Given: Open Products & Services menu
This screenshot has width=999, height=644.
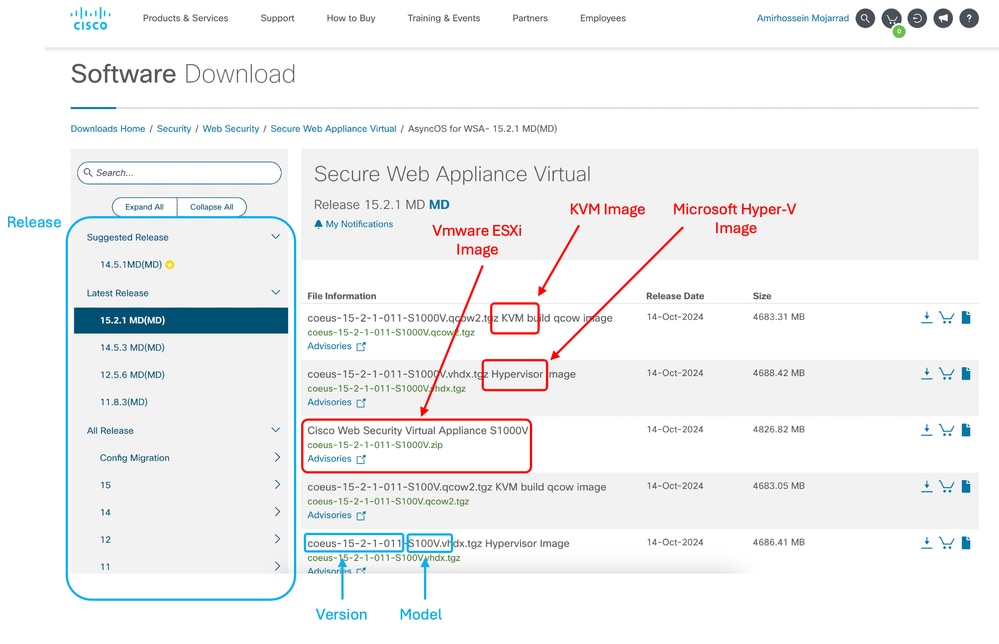Looking at the screenshot, I should [x=185, y=18].
